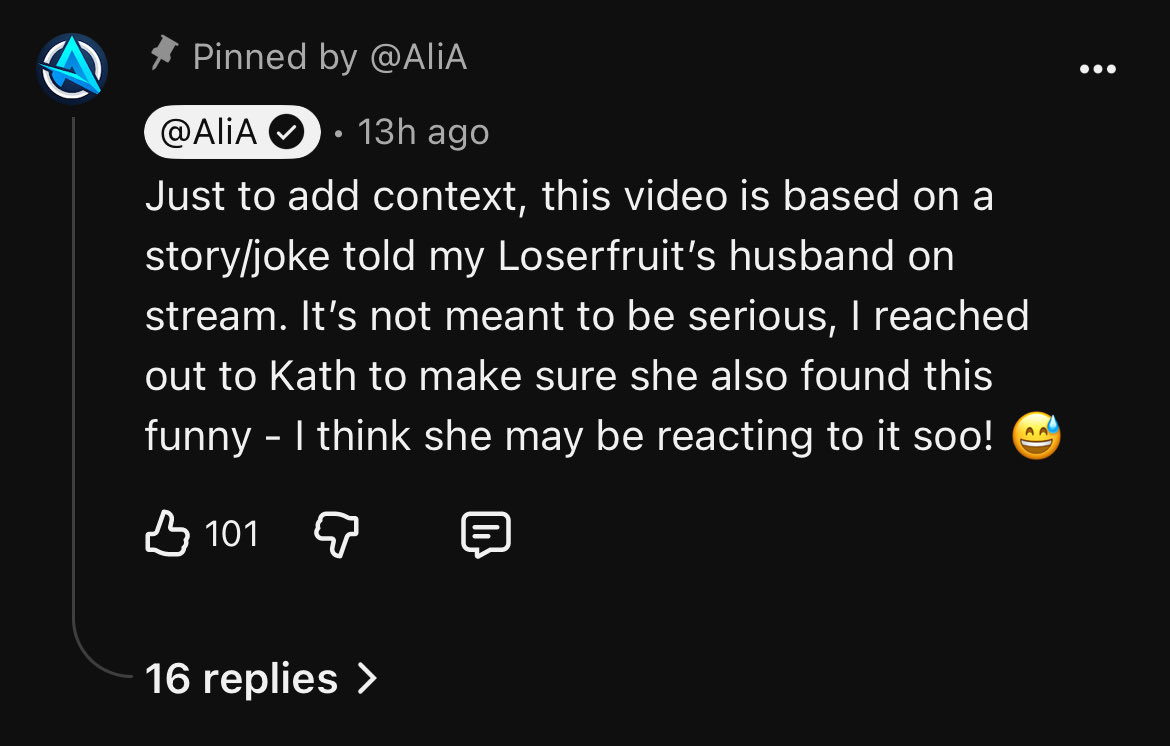This screenshot has width=1170, height=746.
Task: Click the verified checkmark badge
Action: [287, 133]
